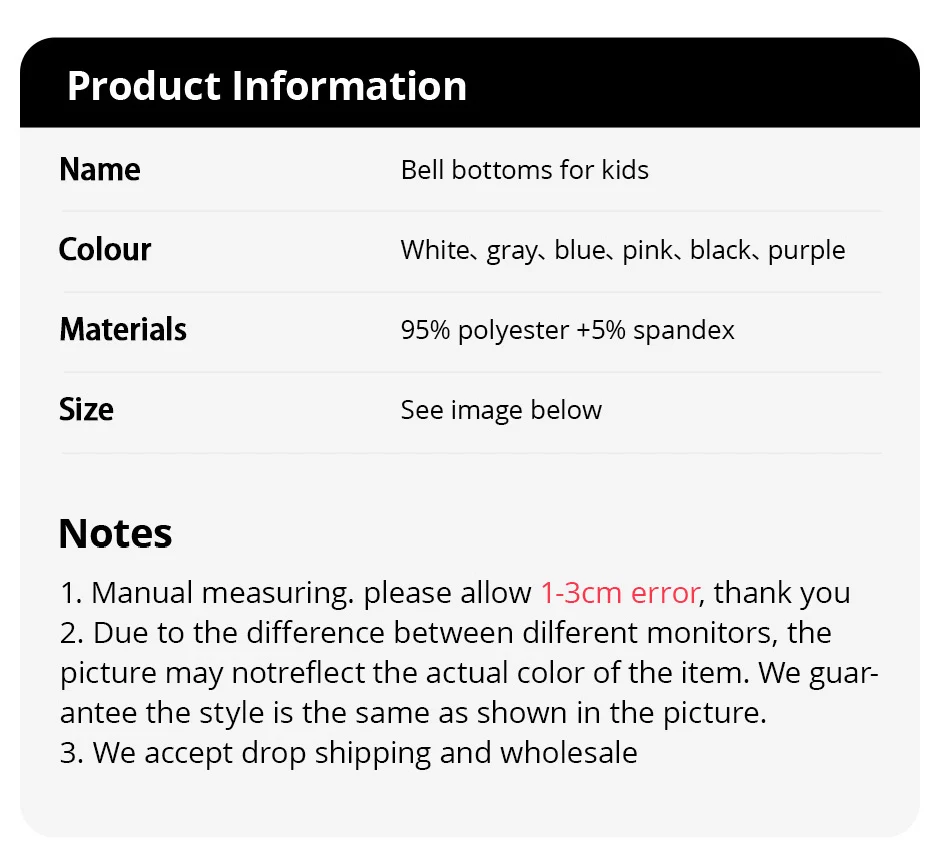Click "95% polyester +5% spandex" text
The image size is (940, 848).
point(567,331)
